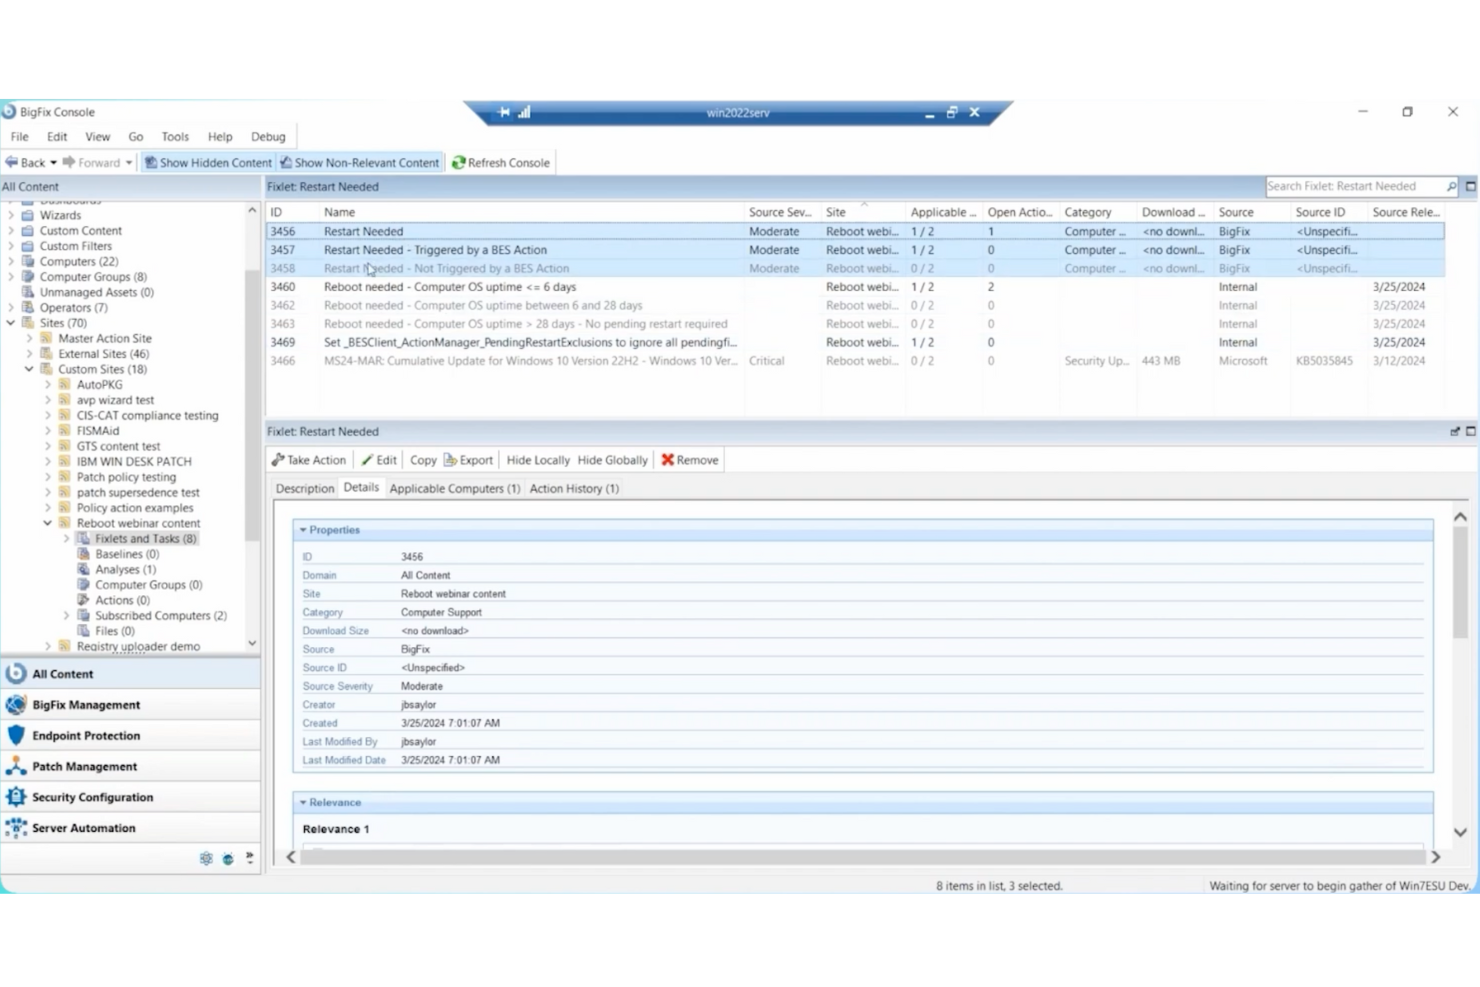Collapse the Properties section
This screenshot has width=1480, height=987.
[x=303, y=529]
